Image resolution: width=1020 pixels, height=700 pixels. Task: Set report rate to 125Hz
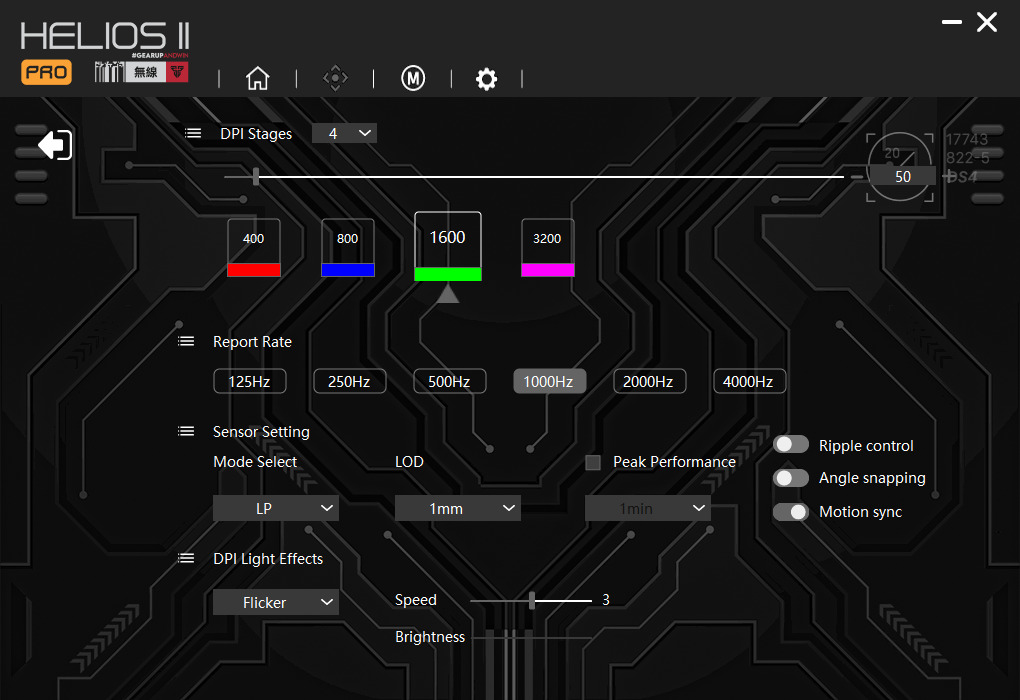coord(250,381)
